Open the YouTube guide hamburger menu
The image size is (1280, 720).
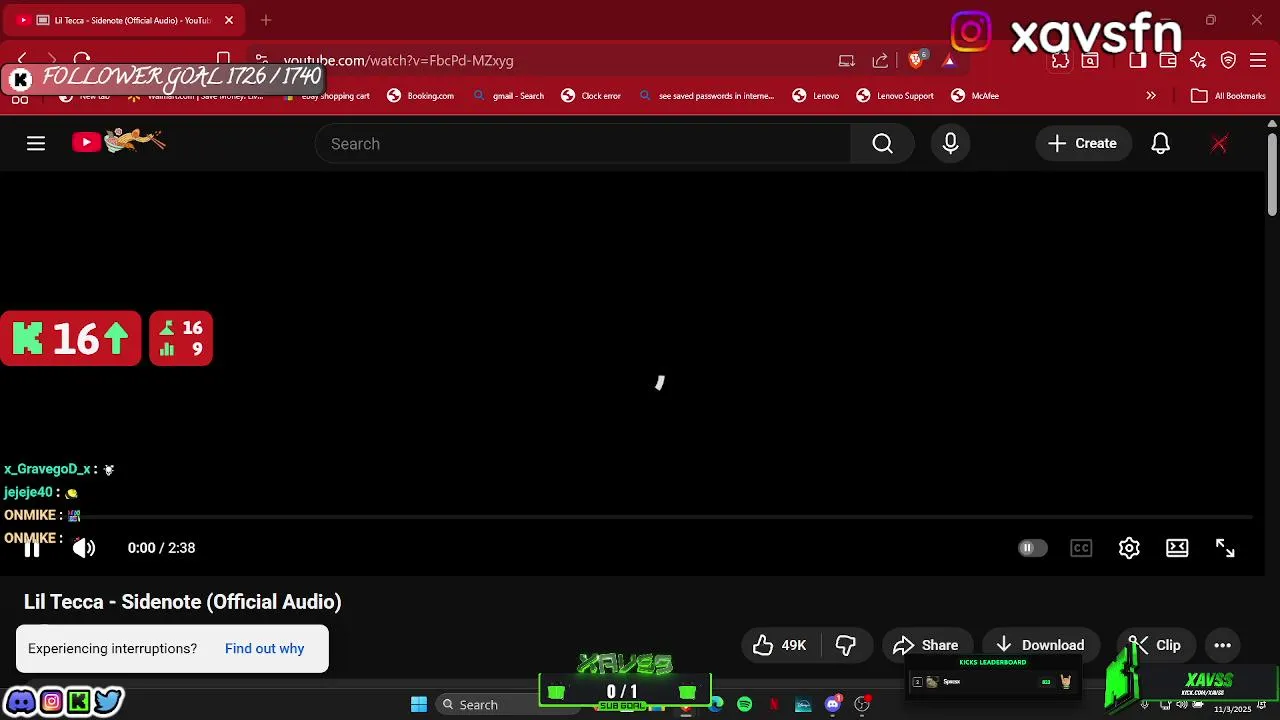(x=36, y=144)
